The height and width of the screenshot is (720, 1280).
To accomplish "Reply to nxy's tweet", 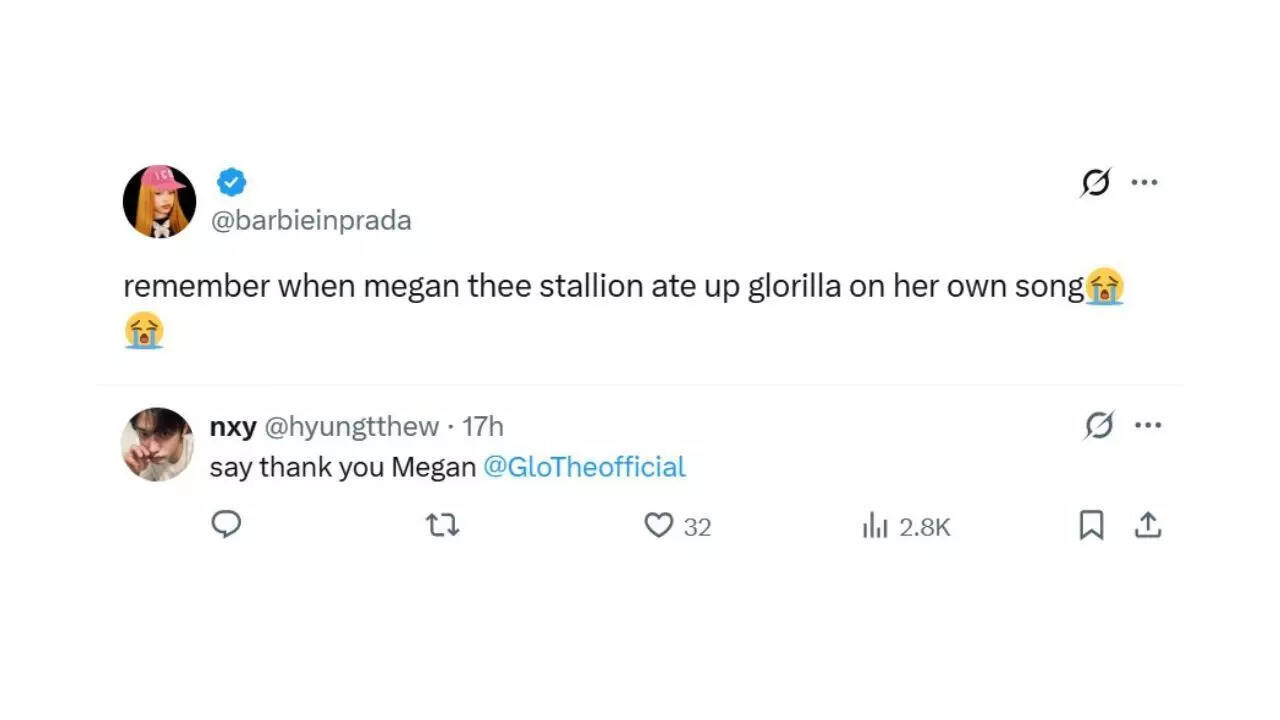I will (x=226, y=524).
